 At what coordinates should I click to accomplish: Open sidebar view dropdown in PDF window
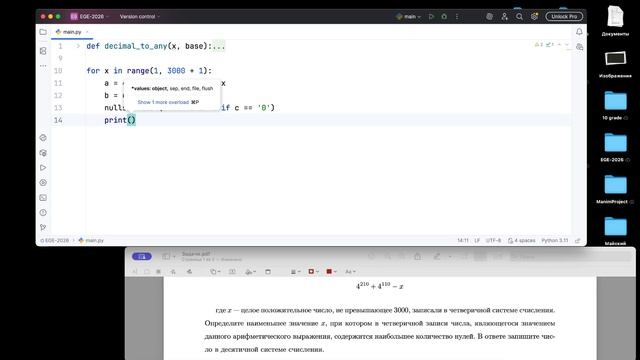pos(169,256)
